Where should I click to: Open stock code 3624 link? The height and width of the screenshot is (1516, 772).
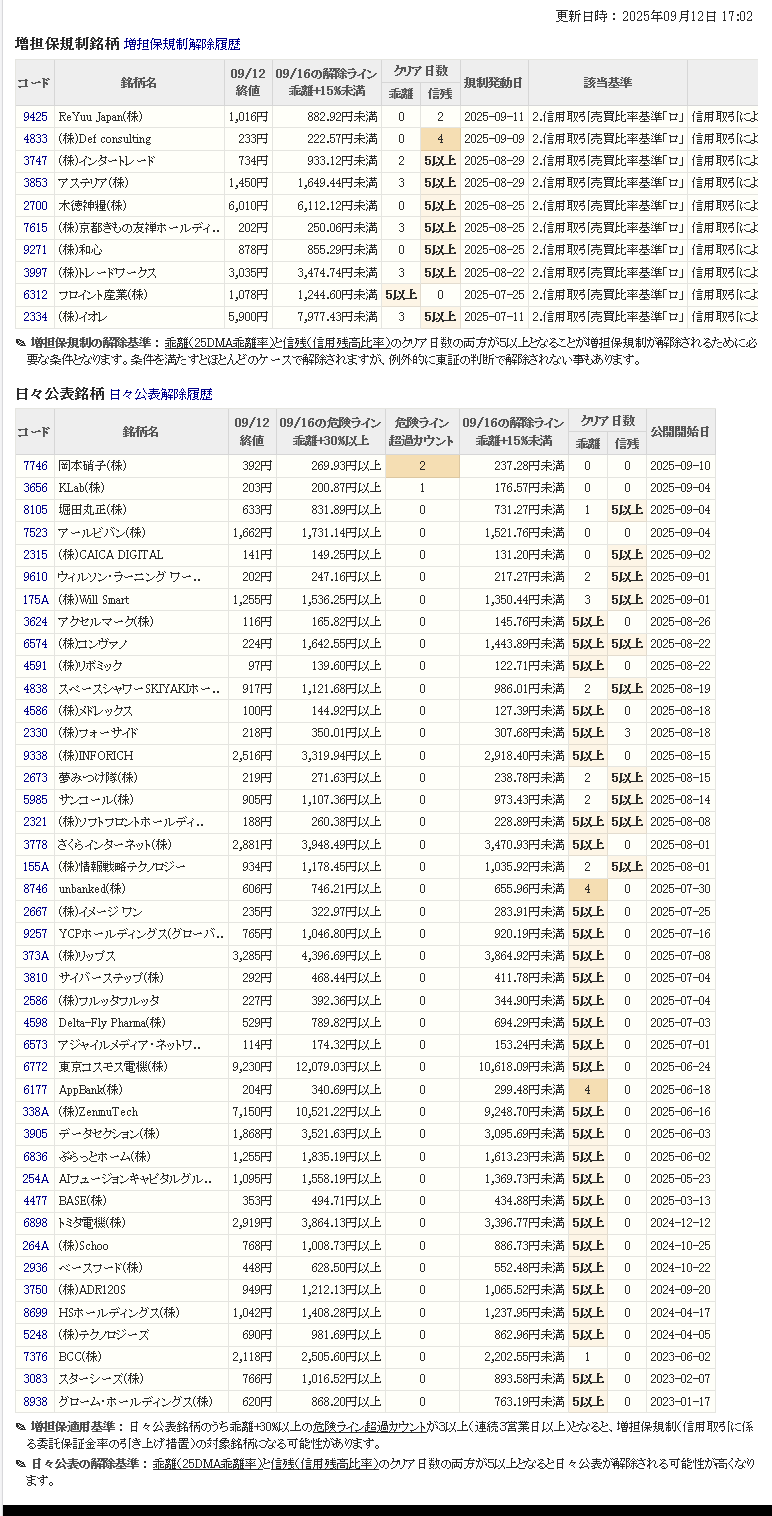35,622
